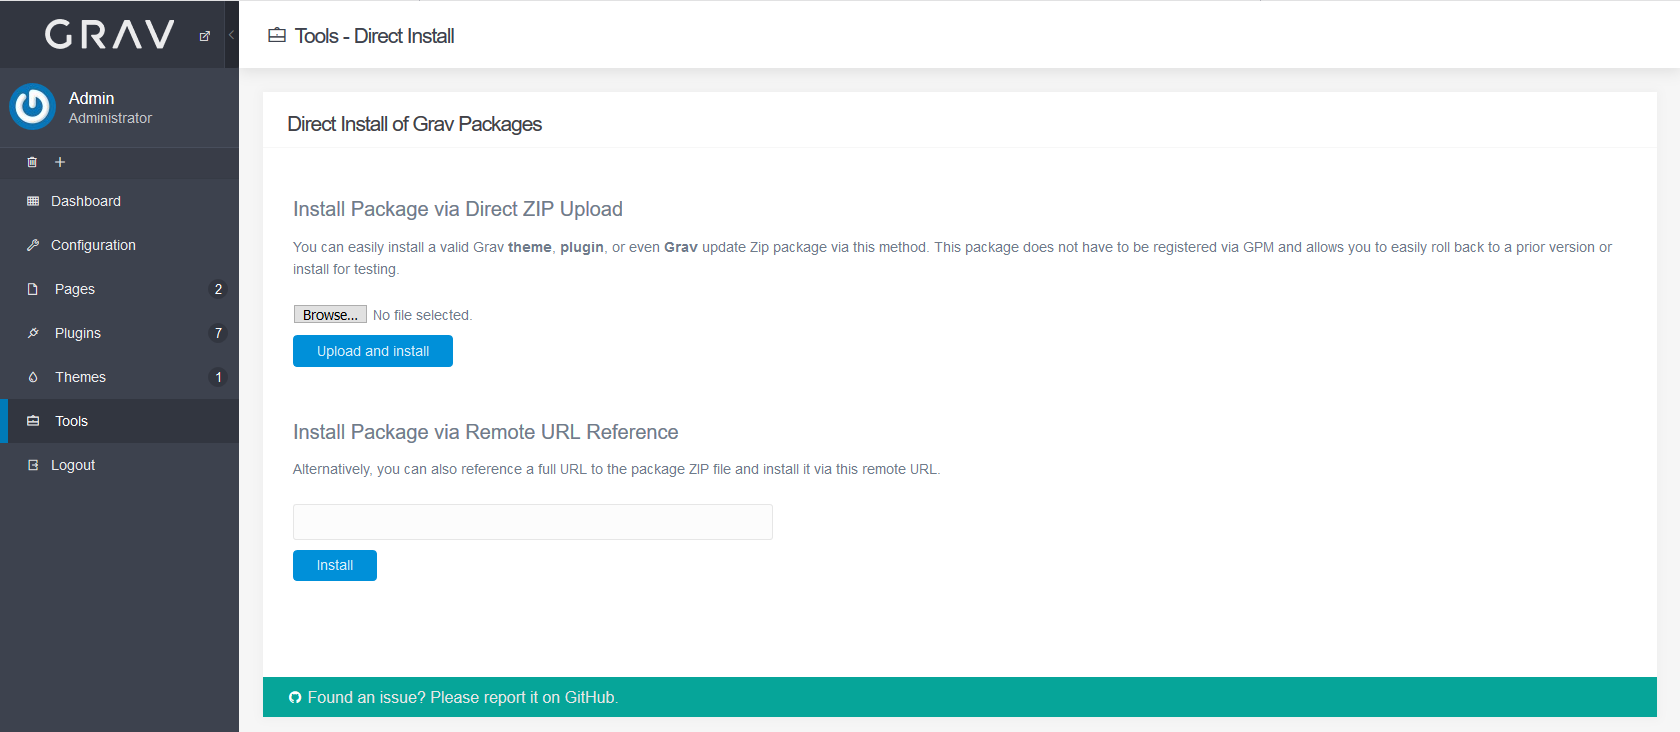
Task: Click the 'Tools - Direct Install' page title
Action: 375,36
